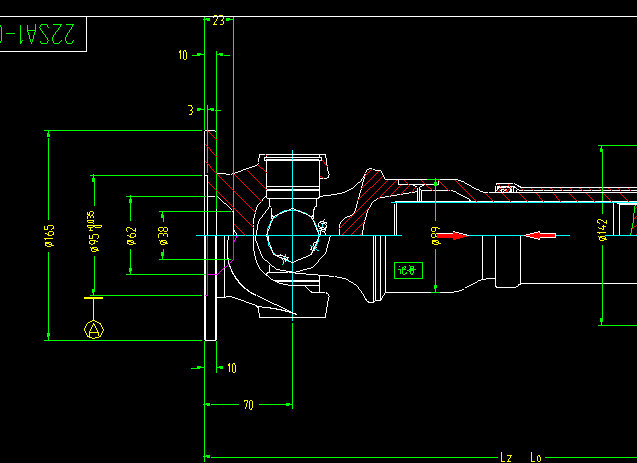This screenshot has height=463, width=637.
Task: Select the 70 horizontal dimension text
Action: pos(248,405)
